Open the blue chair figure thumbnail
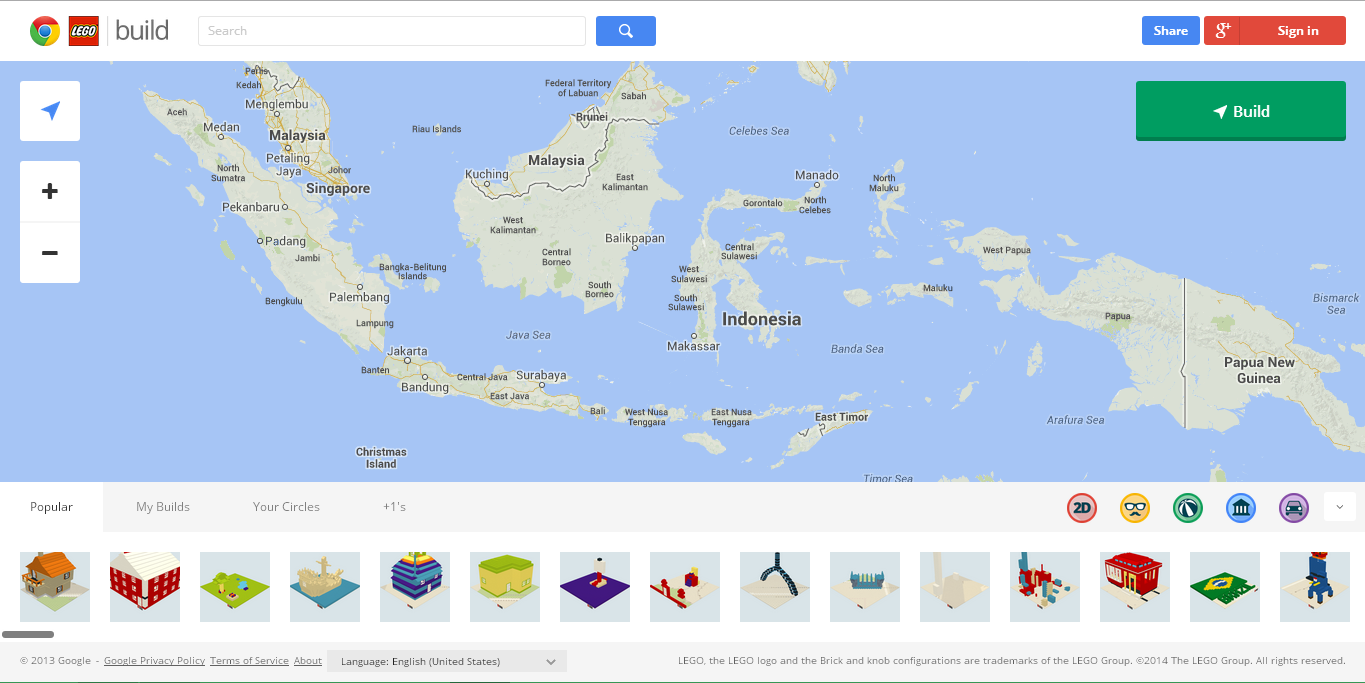 click(1315, 587)
